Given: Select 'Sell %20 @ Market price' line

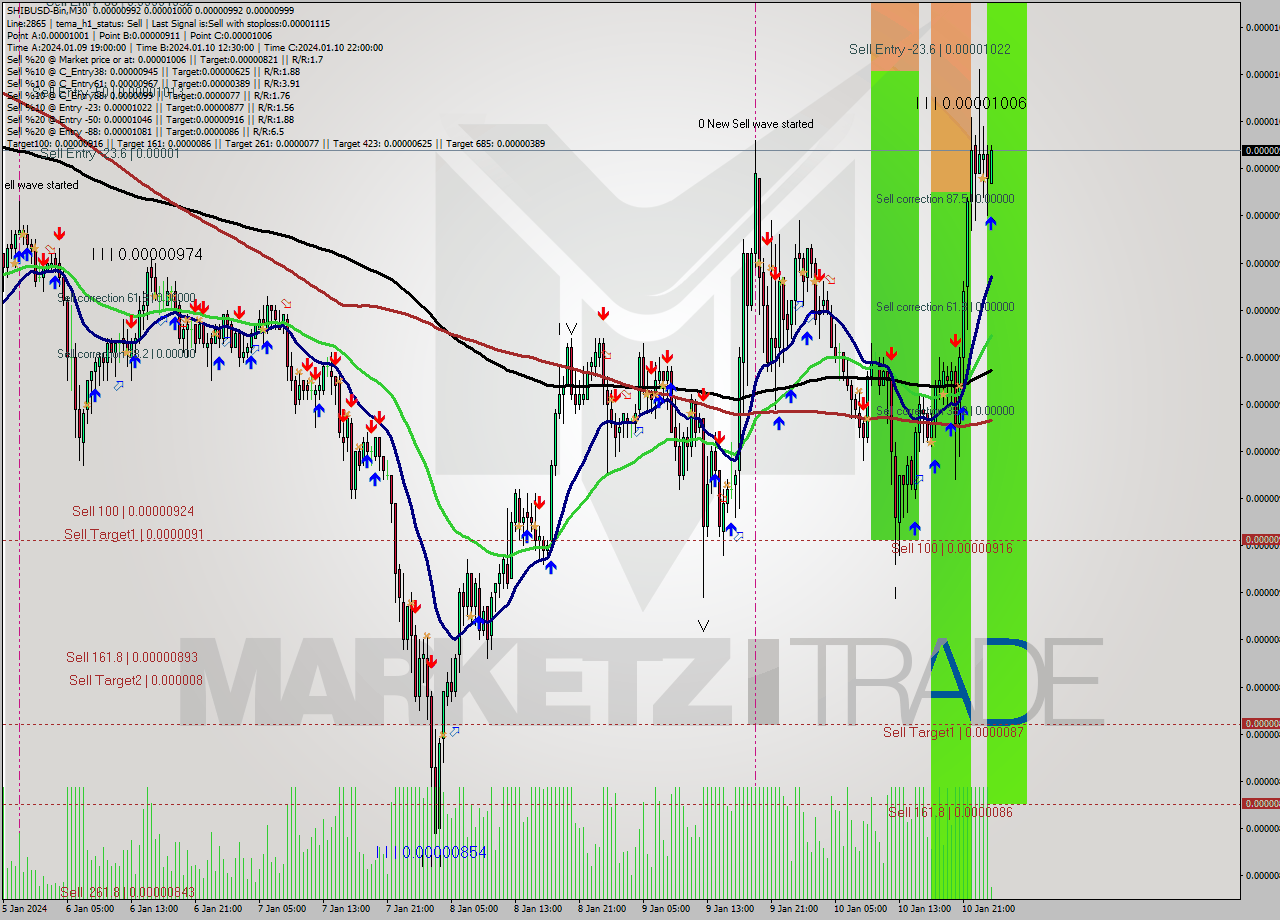Looking at the screenshot, I should coord(164,59).
